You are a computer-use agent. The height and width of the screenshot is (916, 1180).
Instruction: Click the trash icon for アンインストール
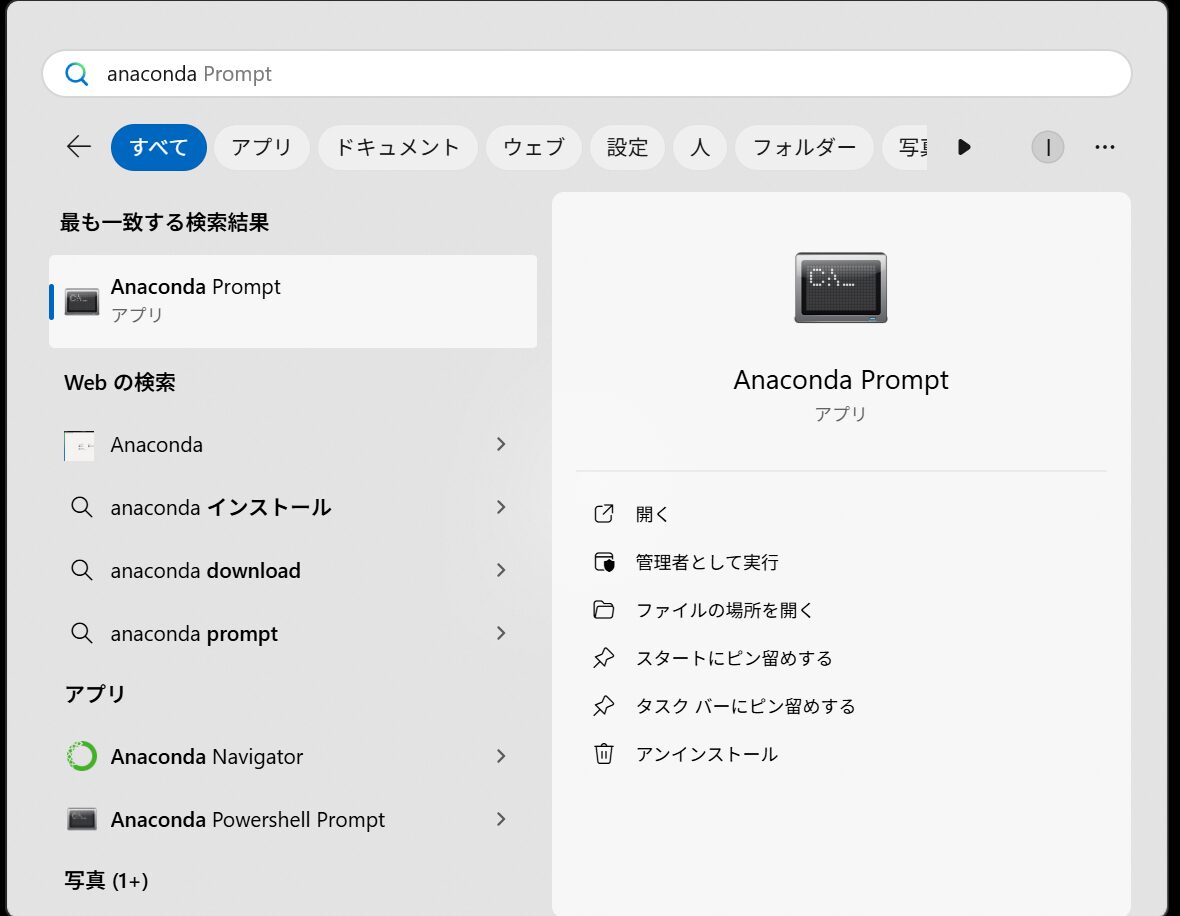pos(604,754)
